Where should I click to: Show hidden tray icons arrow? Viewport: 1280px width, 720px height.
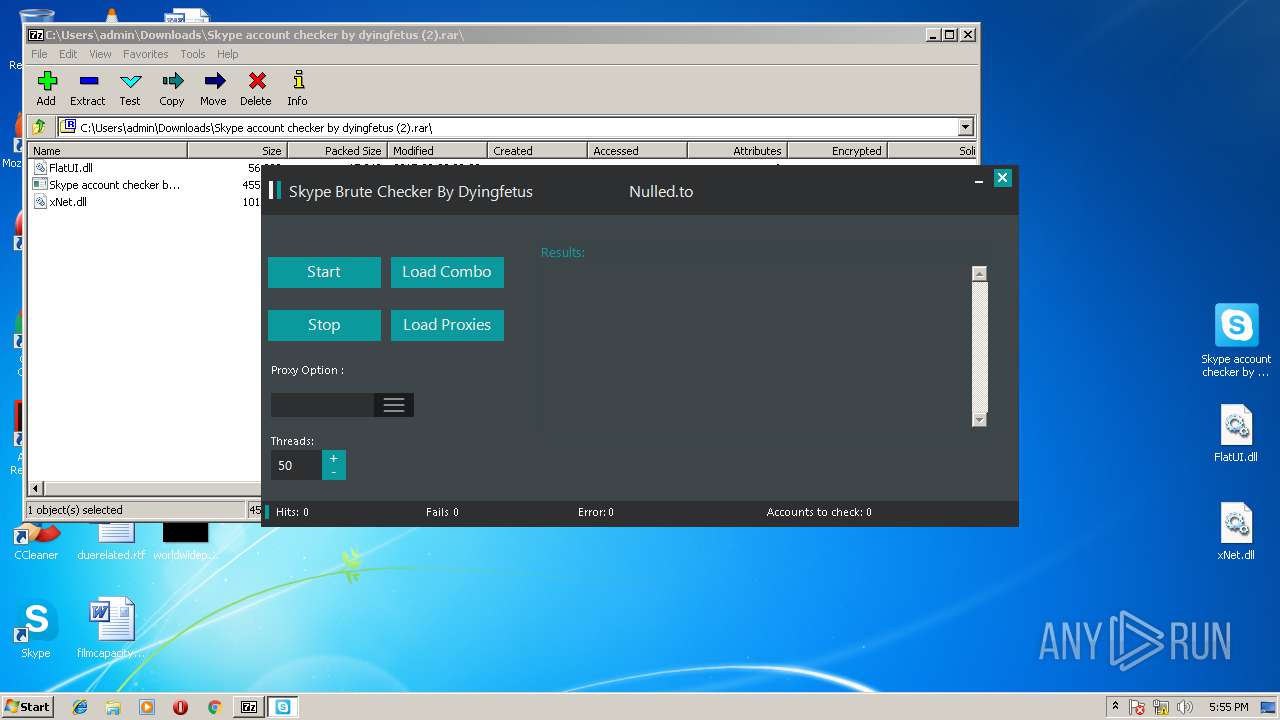1115,707
